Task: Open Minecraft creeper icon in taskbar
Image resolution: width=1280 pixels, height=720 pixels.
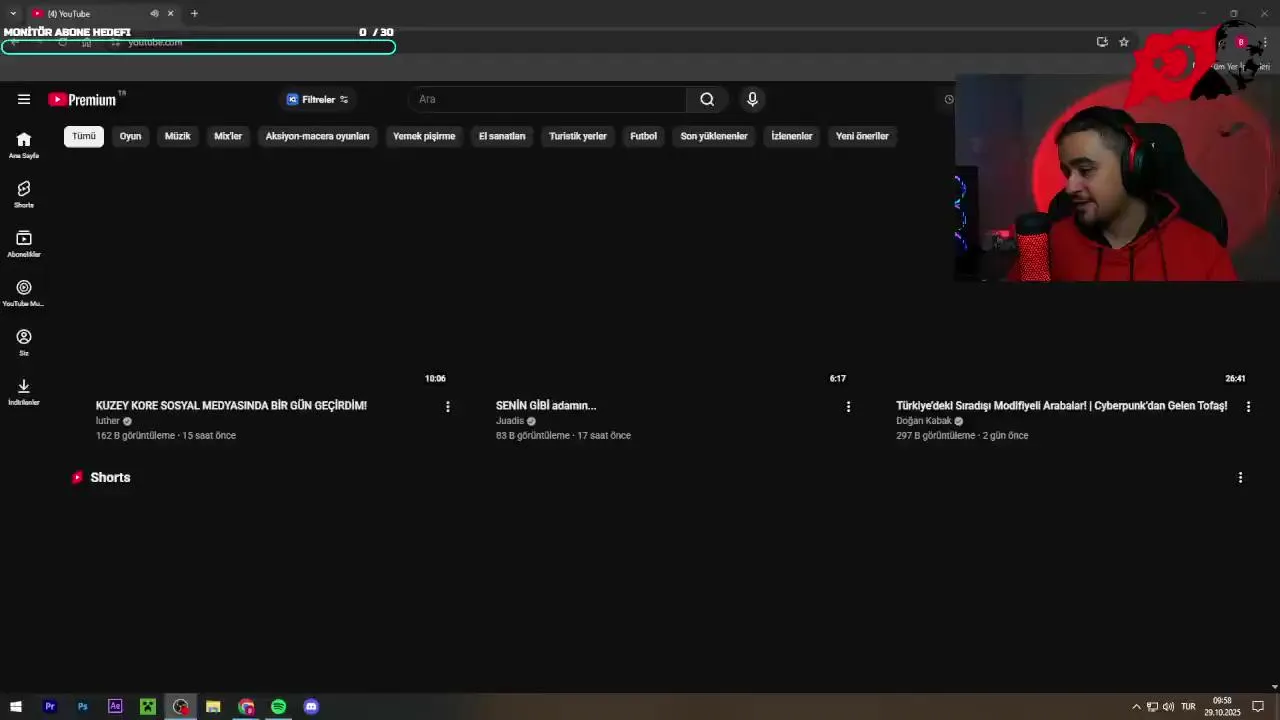Action: coord(148,707)
